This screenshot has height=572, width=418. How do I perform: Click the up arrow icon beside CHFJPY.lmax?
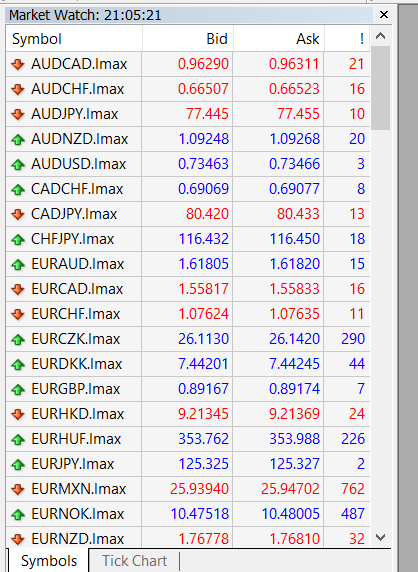tap(18, 239)
